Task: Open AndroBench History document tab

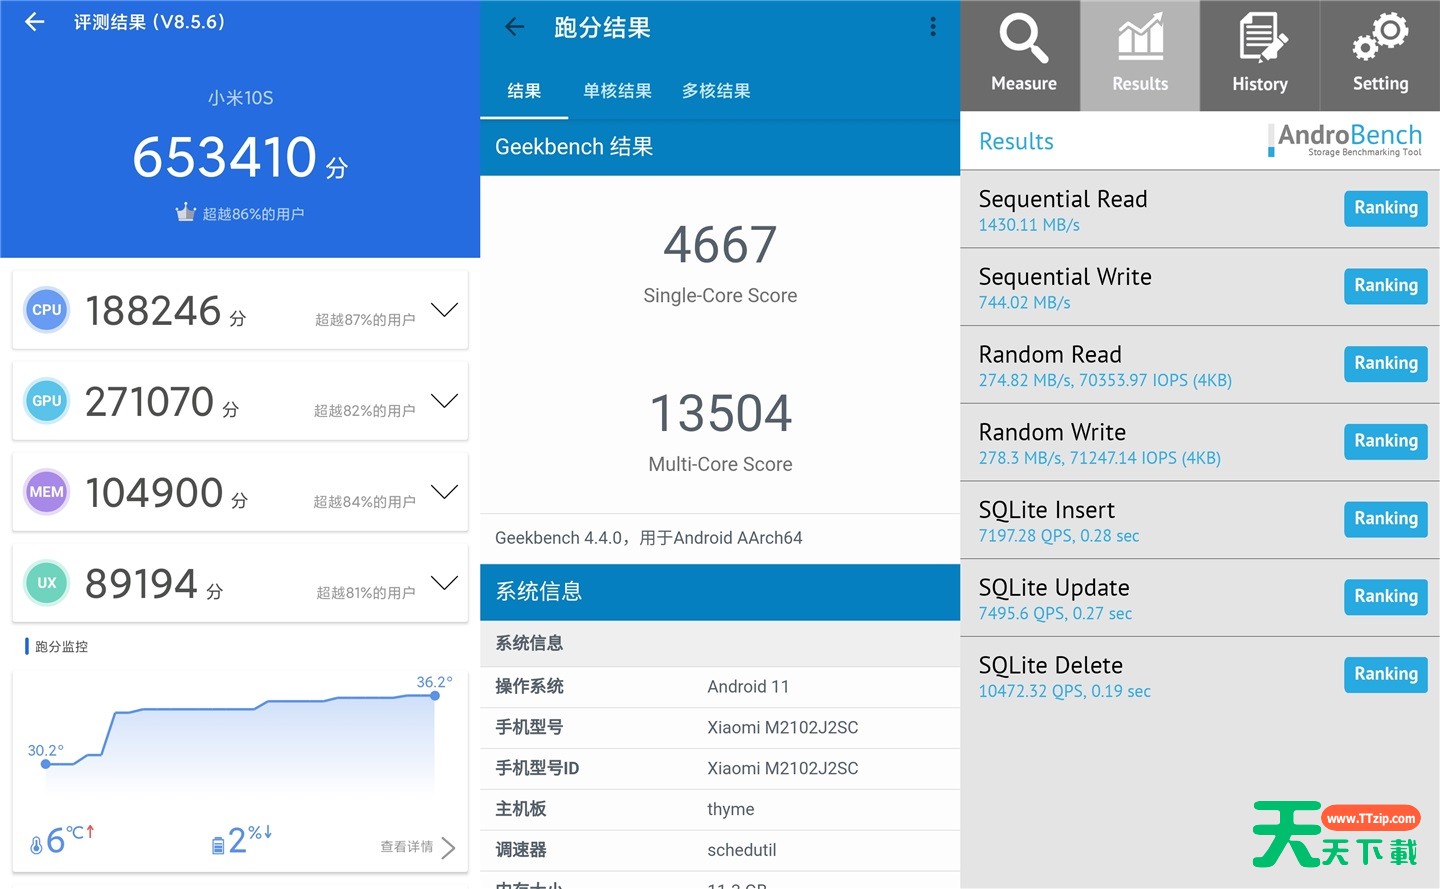Action: point(1260,55)
